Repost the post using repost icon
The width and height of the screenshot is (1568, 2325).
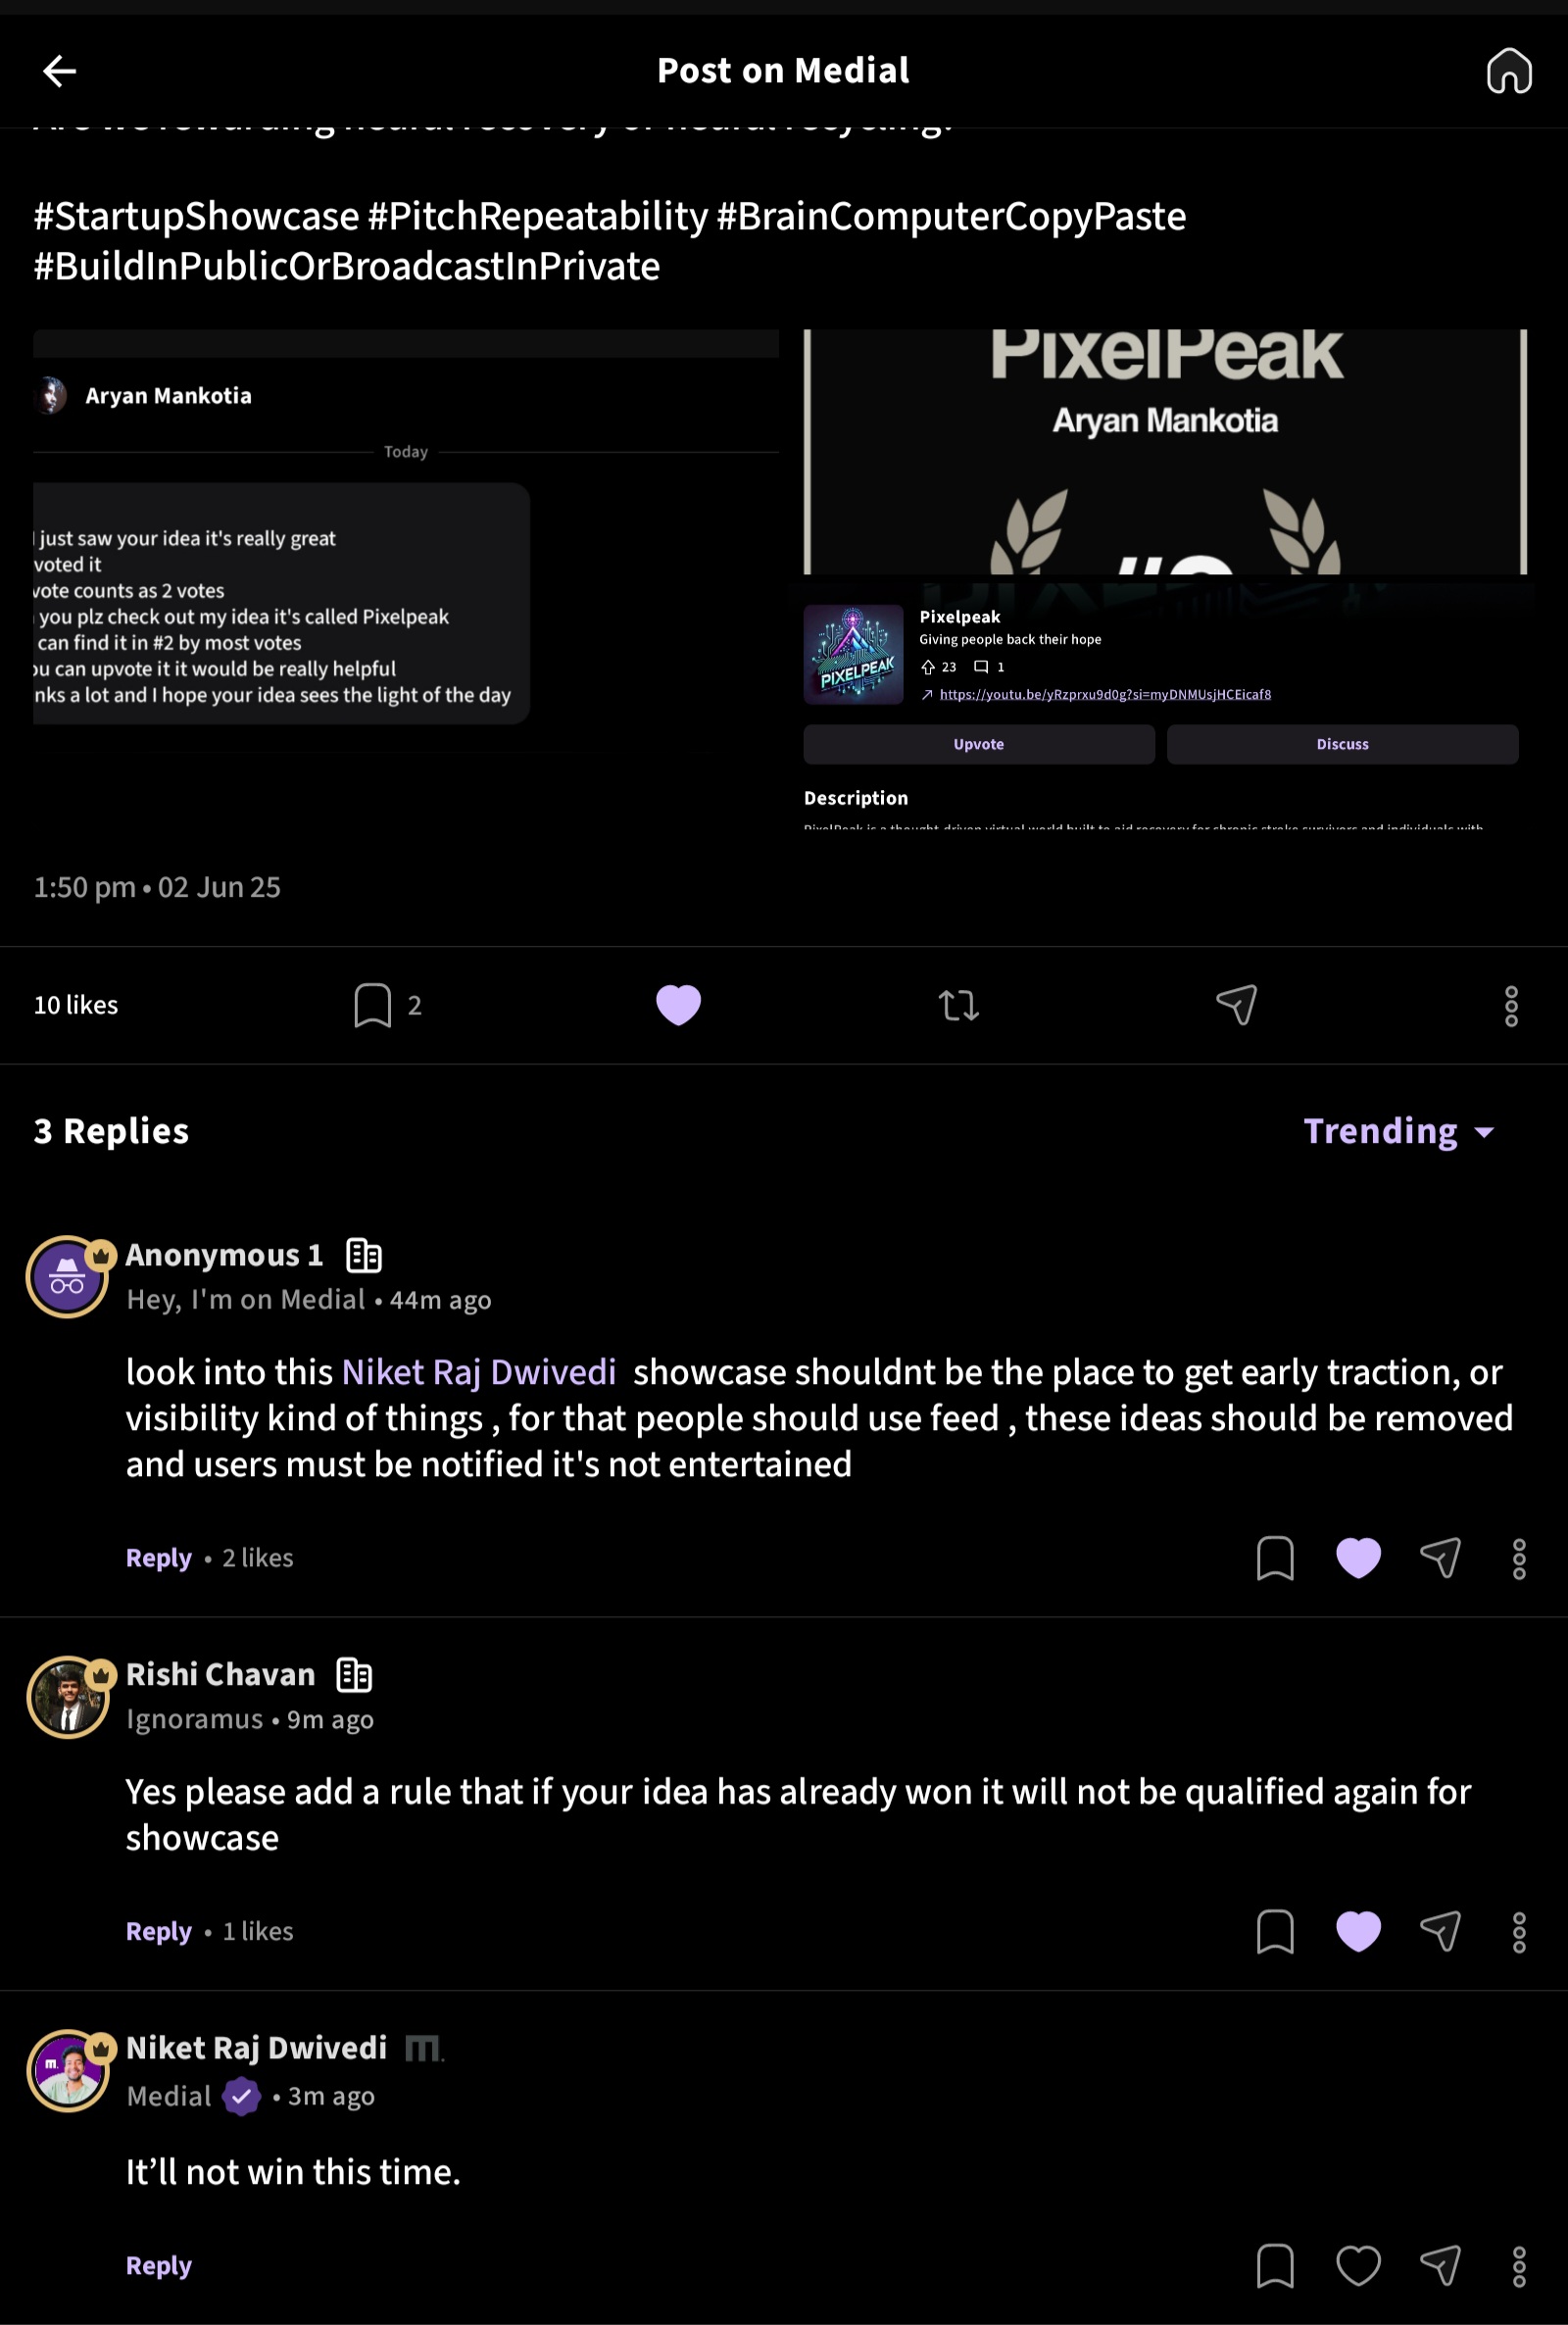958,1005
